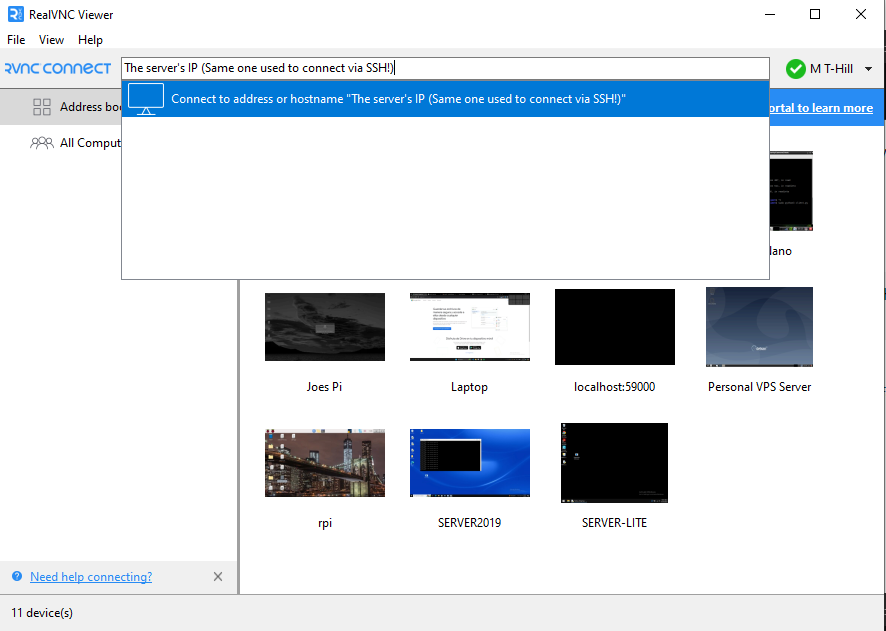
Task: Dismiss the Need help connecting banner
Action: 218,577
